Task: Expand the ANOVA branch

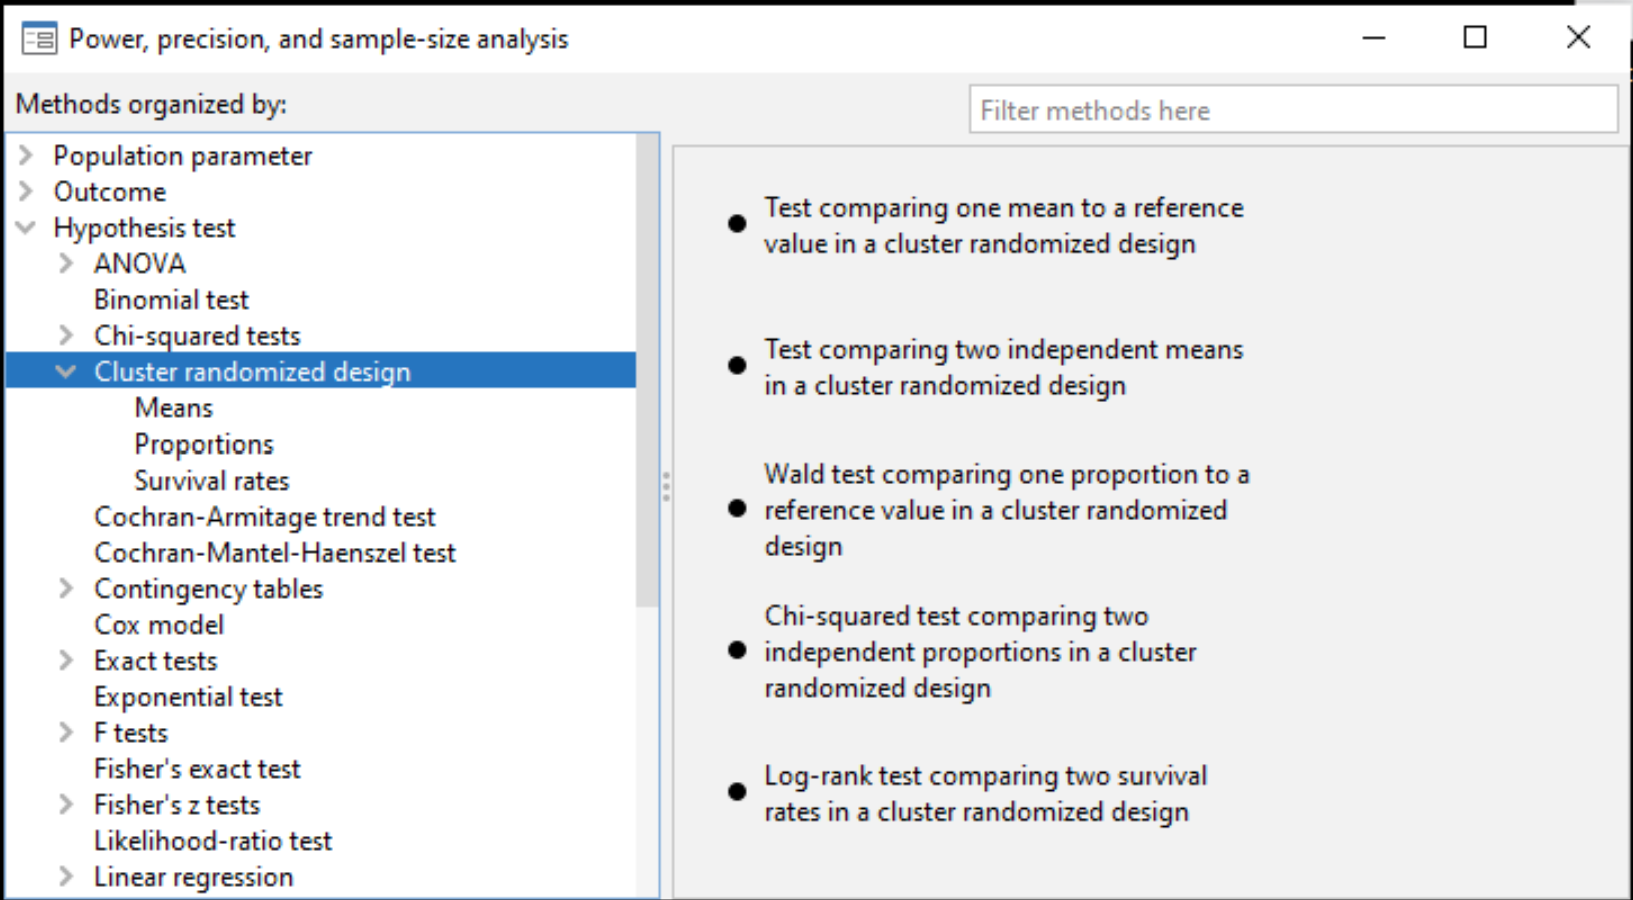Action: point(66,263)
